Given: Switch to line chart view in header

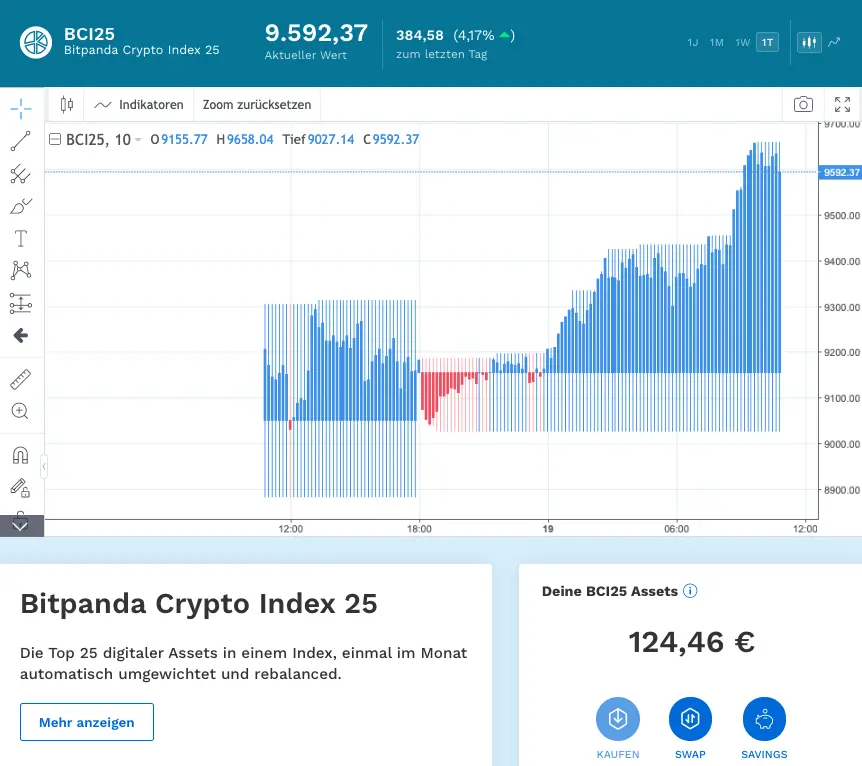Looking at the screenshot, I should pos(835,42).
